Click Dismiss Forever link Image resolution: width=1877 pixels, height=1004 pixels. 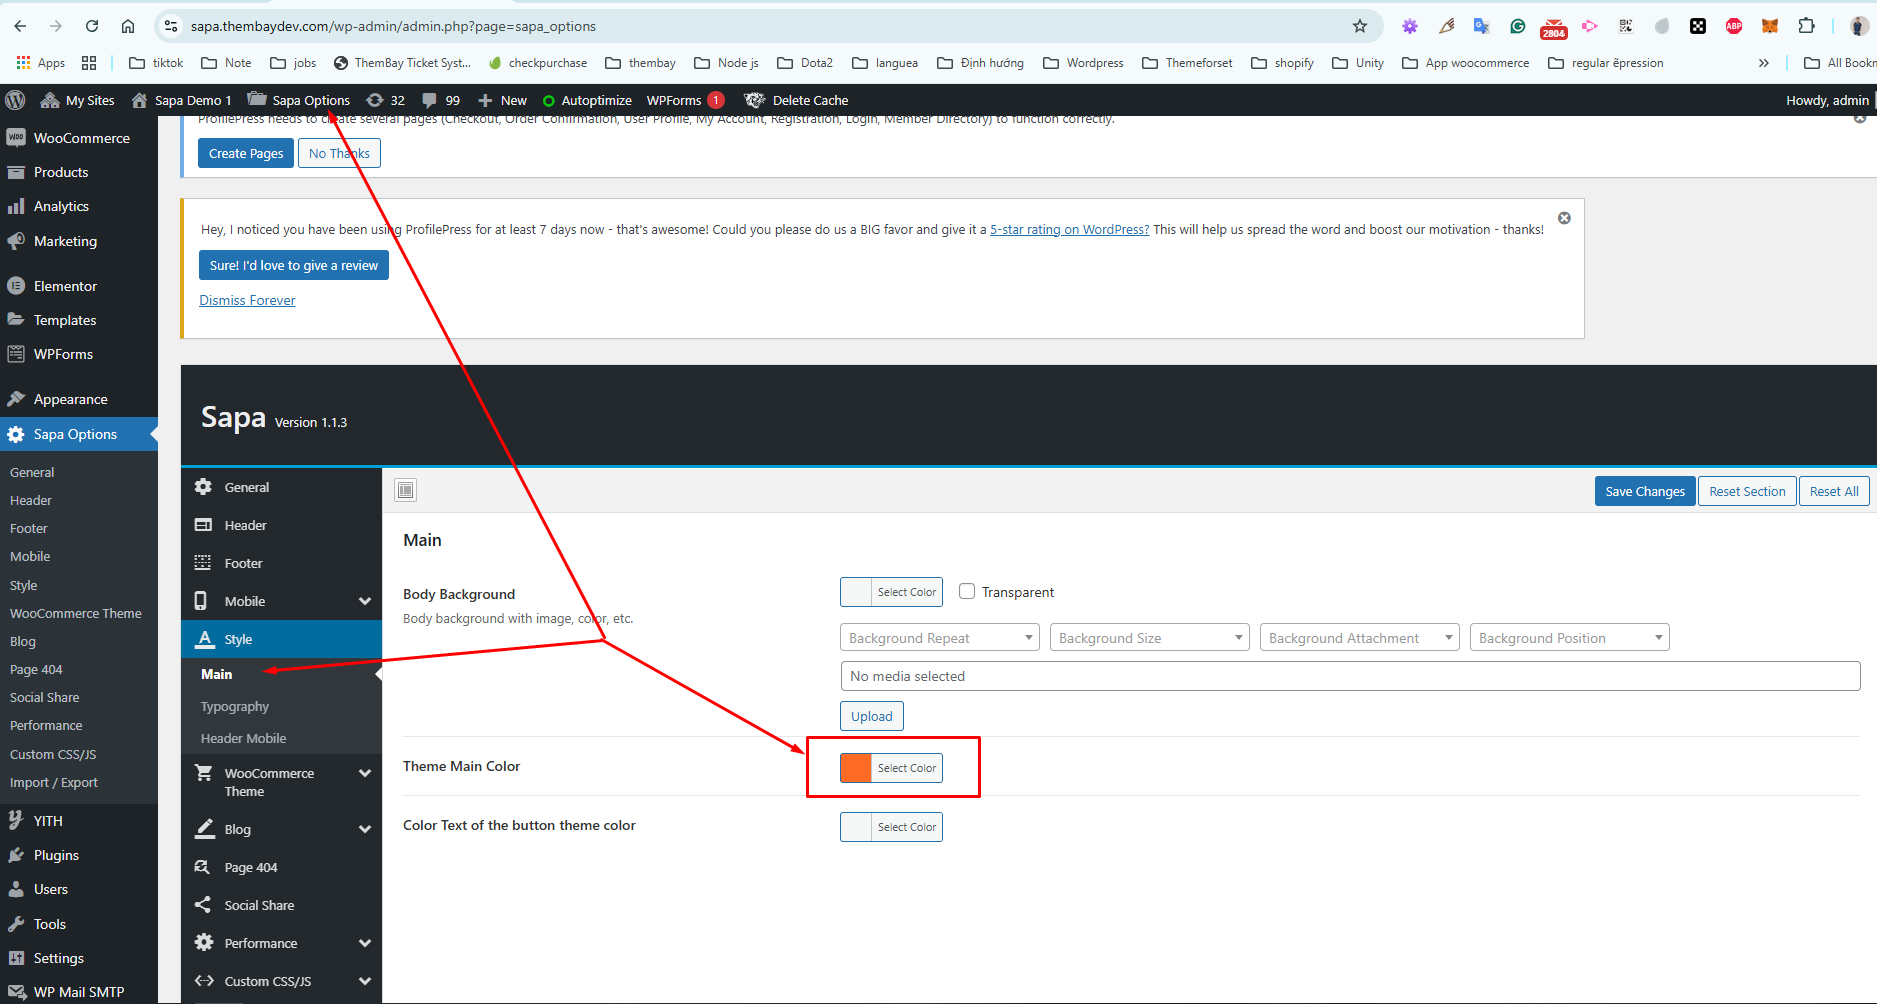click(x=247, y=300)
